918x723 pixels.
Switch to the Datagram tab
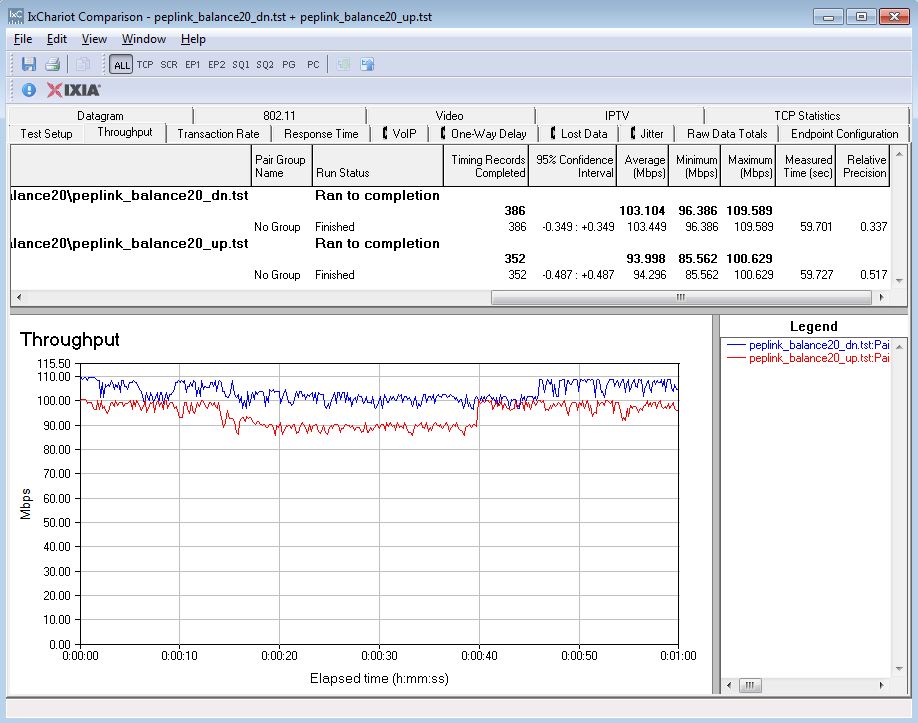(101, 116)
